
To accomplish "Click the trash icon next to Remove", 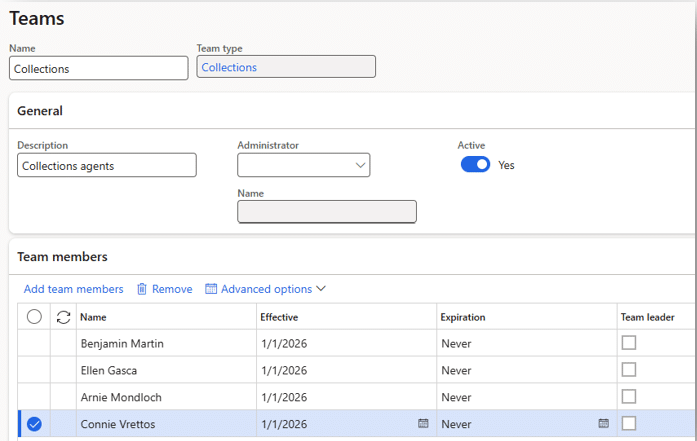I will 142,289.
